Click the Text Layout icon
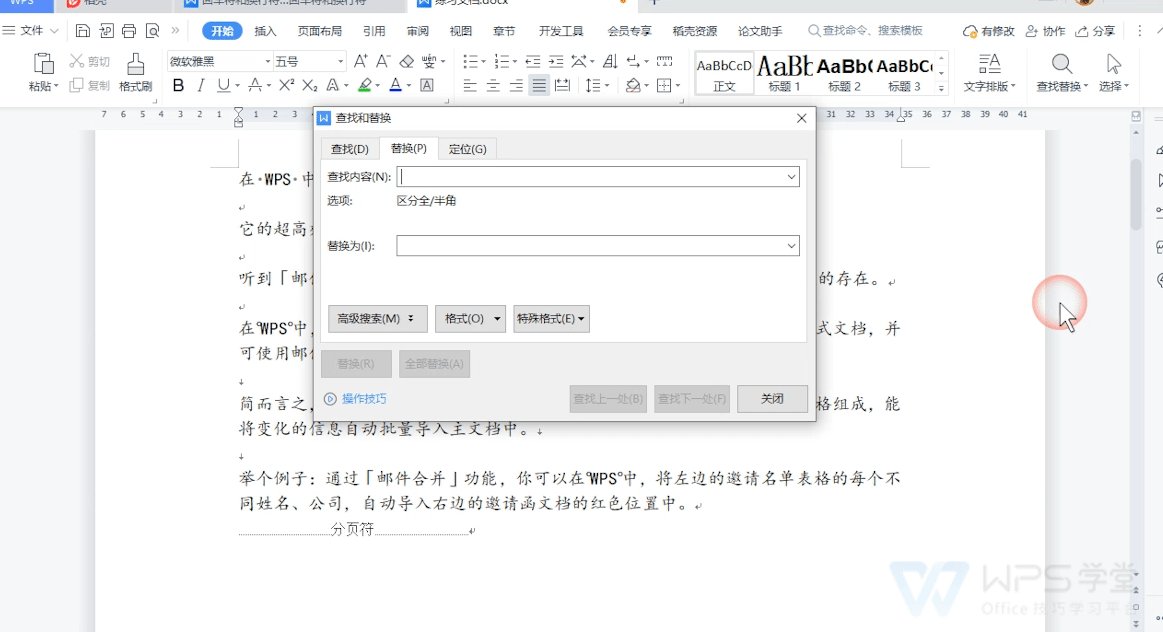The image size is (1163, 632). [x=989, y=64]
